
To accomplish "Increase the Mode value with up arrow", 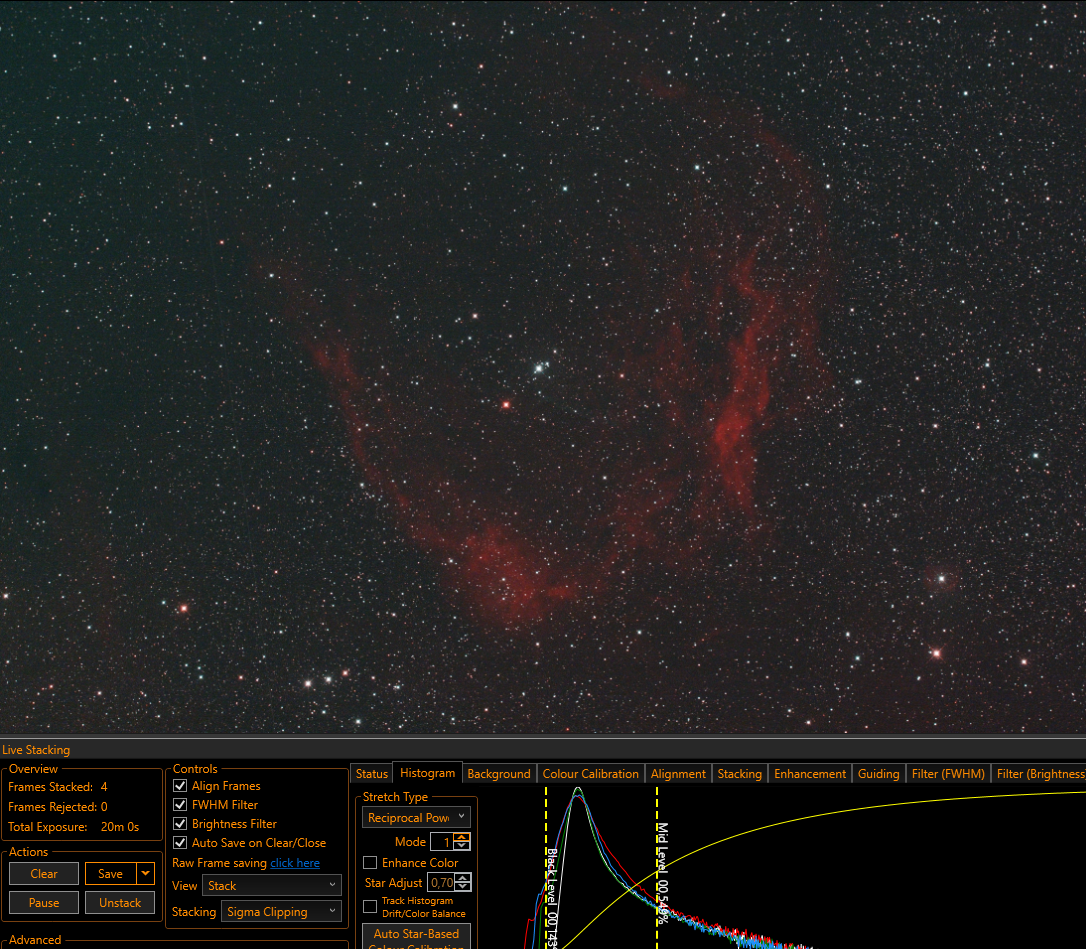I will 462,837.
